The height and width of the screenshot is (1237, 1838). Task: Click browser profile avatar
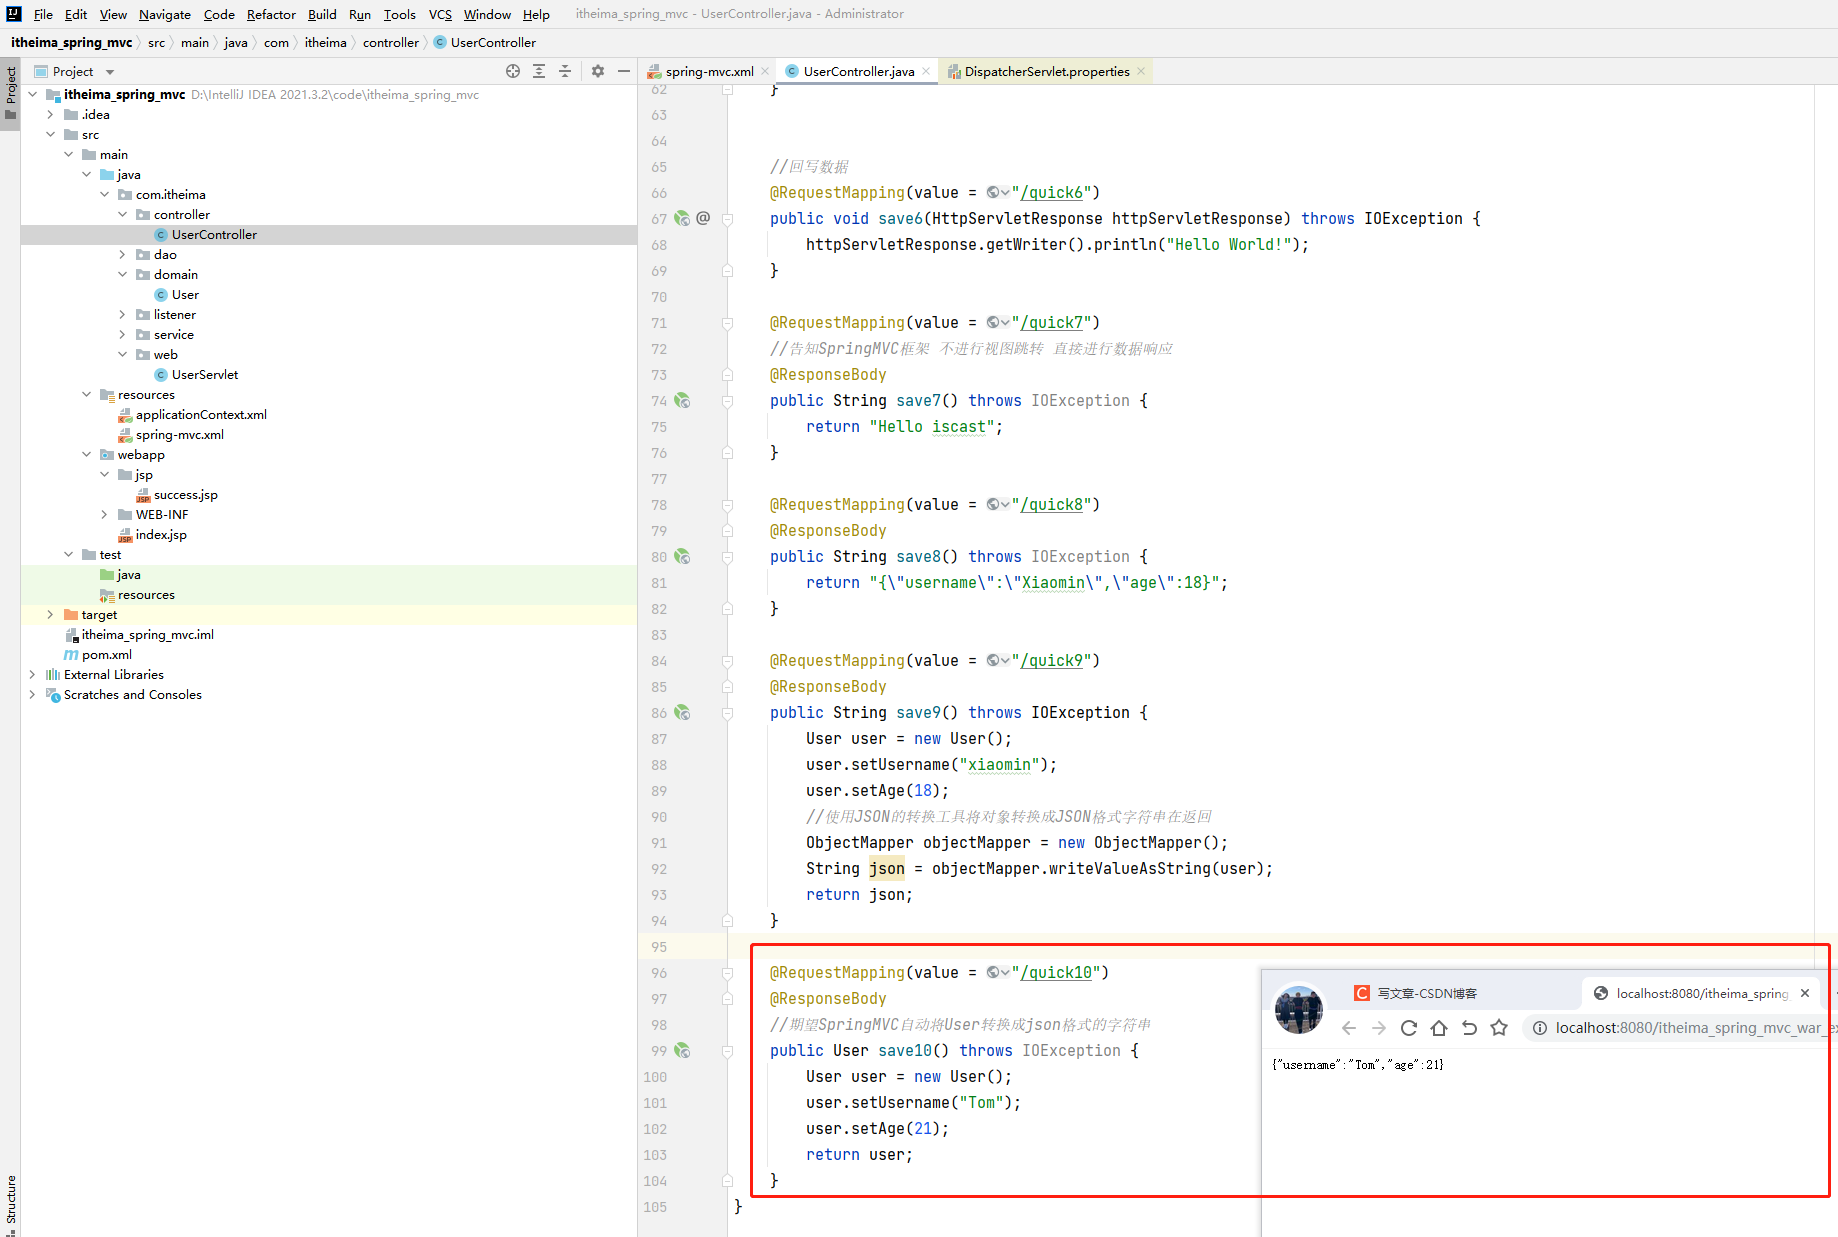(x=1298, y=1010)
